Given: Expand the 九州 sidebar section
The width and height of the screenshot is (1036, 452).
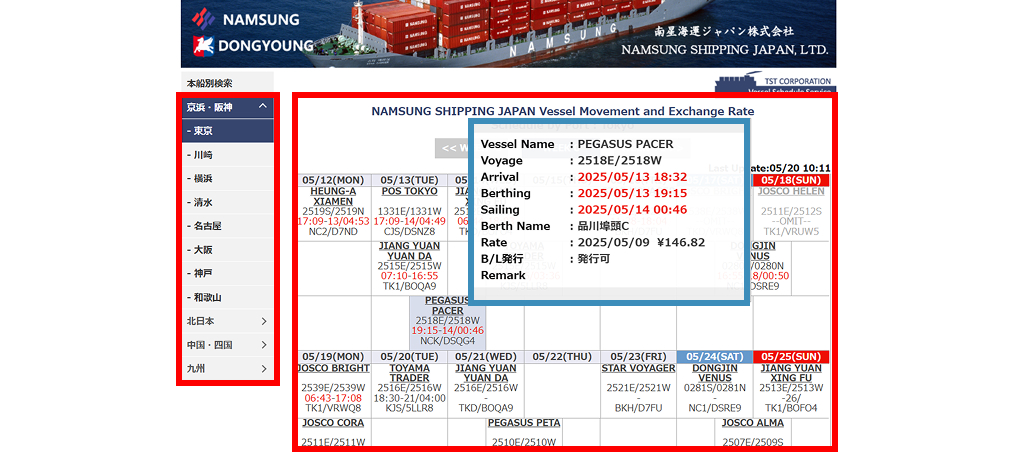Looking at the screenshot, I should click(x=227, y=369).
